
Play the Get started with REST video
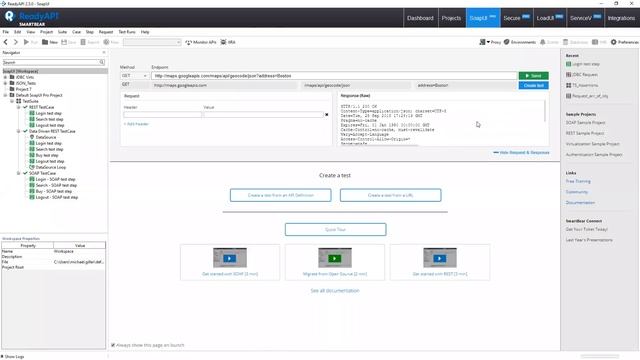coord(440,258)
